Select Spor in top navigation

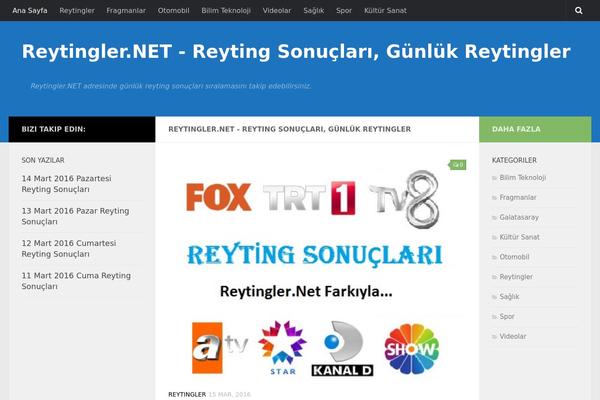point(344,11)
